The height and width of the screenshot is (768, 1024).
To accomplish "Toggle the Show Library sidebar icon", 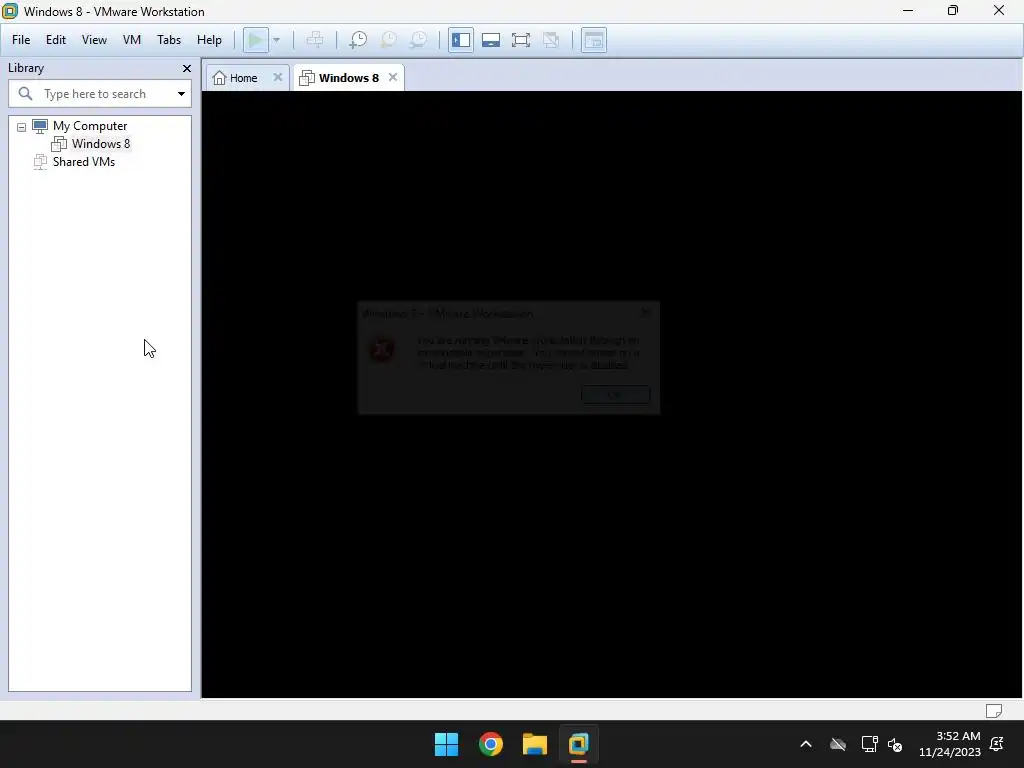I will coord(460,40).
